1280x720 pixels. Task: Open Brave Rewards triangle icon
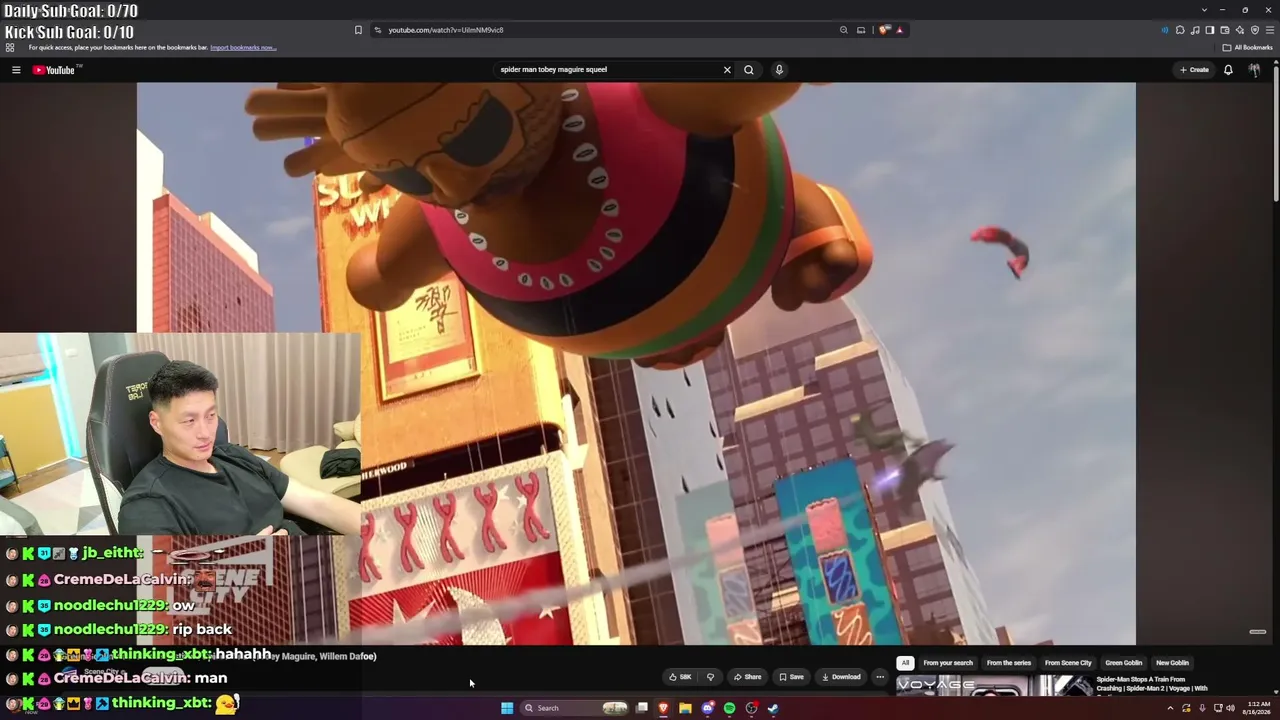(x=899, y=30)
